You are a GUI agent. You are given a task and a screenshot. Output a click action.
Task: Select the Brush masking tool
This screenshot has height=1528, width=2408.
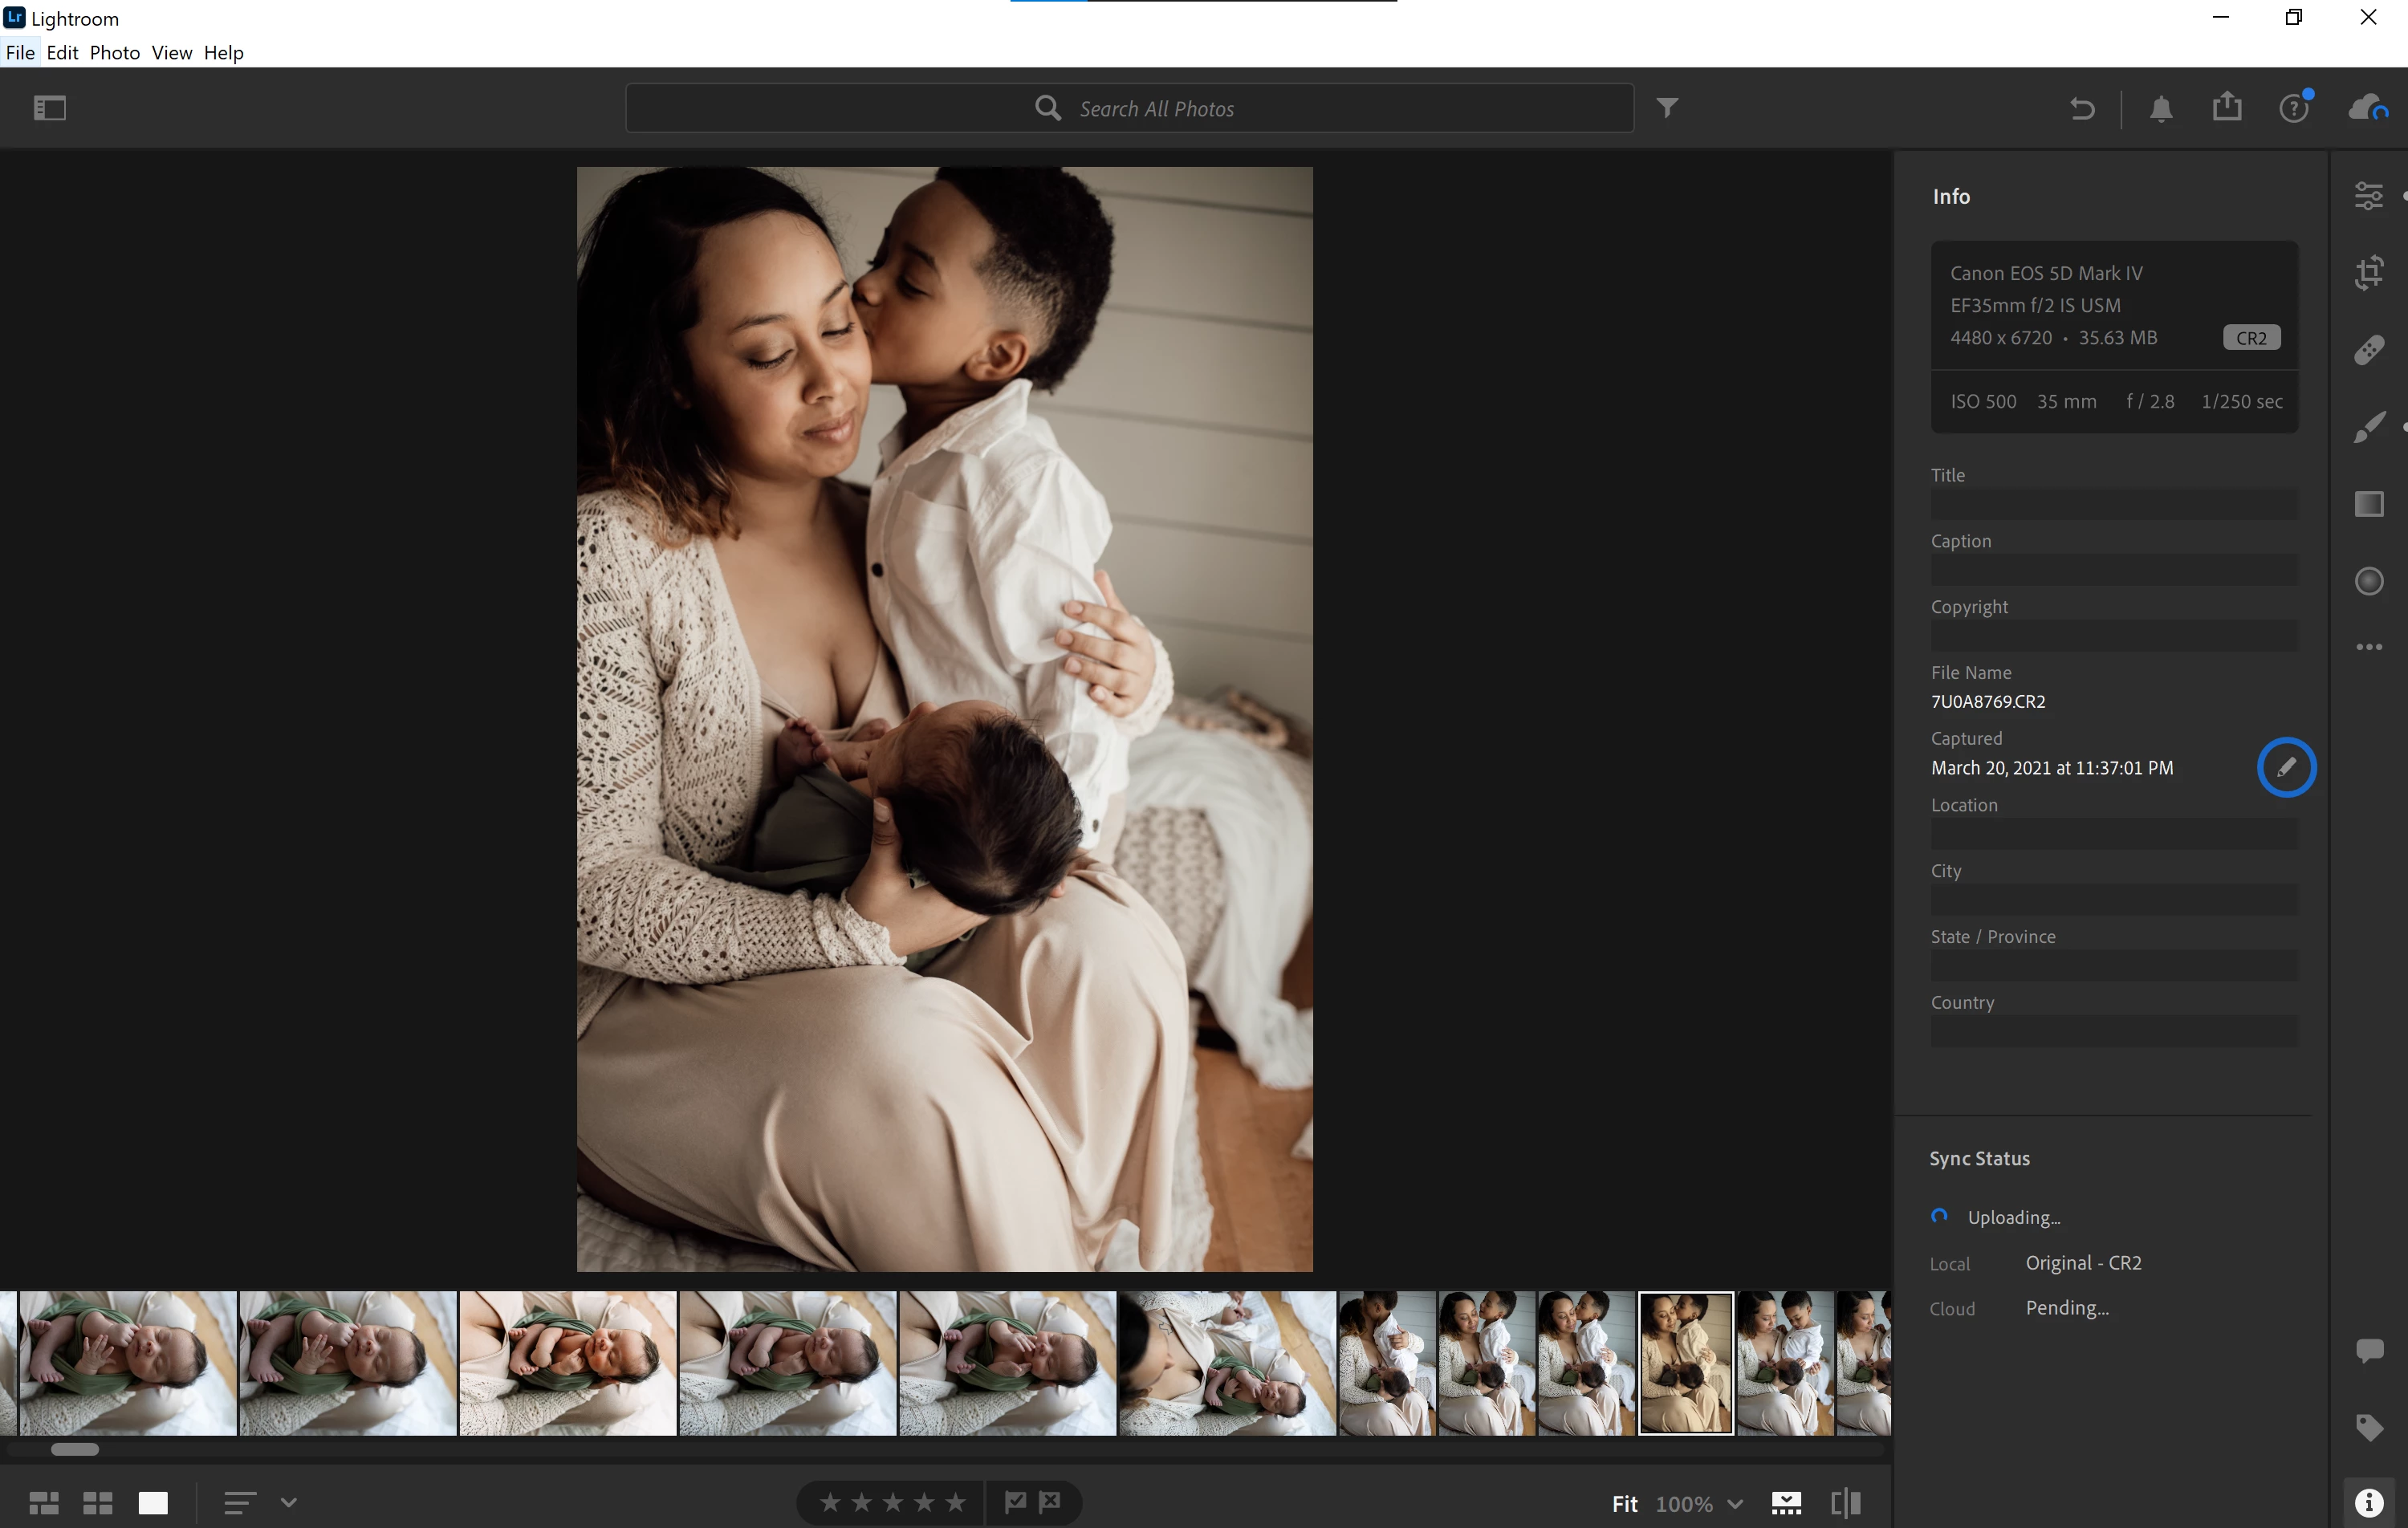coord(2368,427)
